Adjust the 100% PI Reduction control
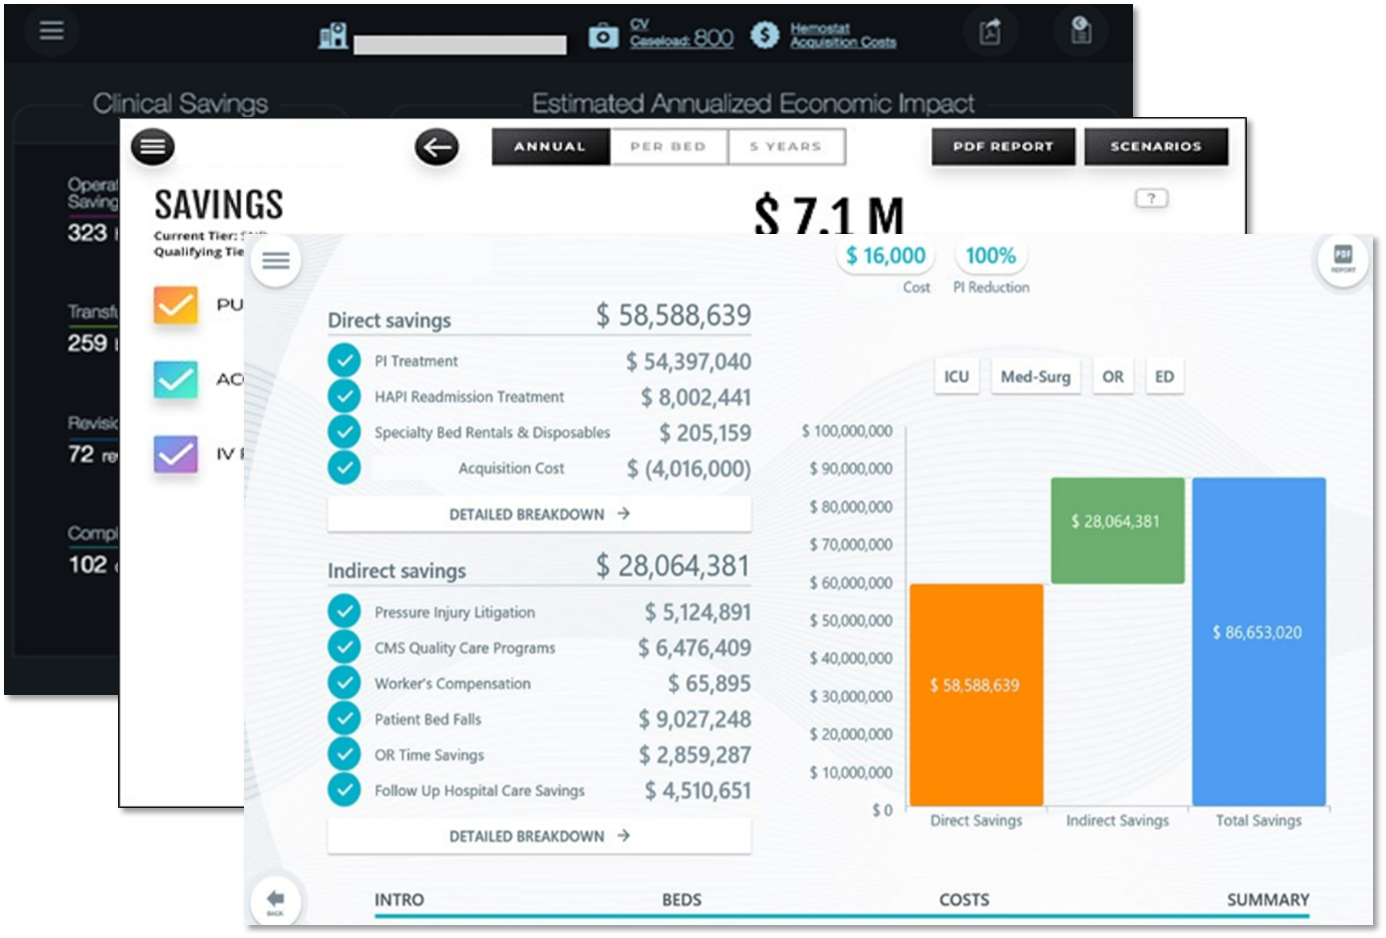 click(990, 255)
